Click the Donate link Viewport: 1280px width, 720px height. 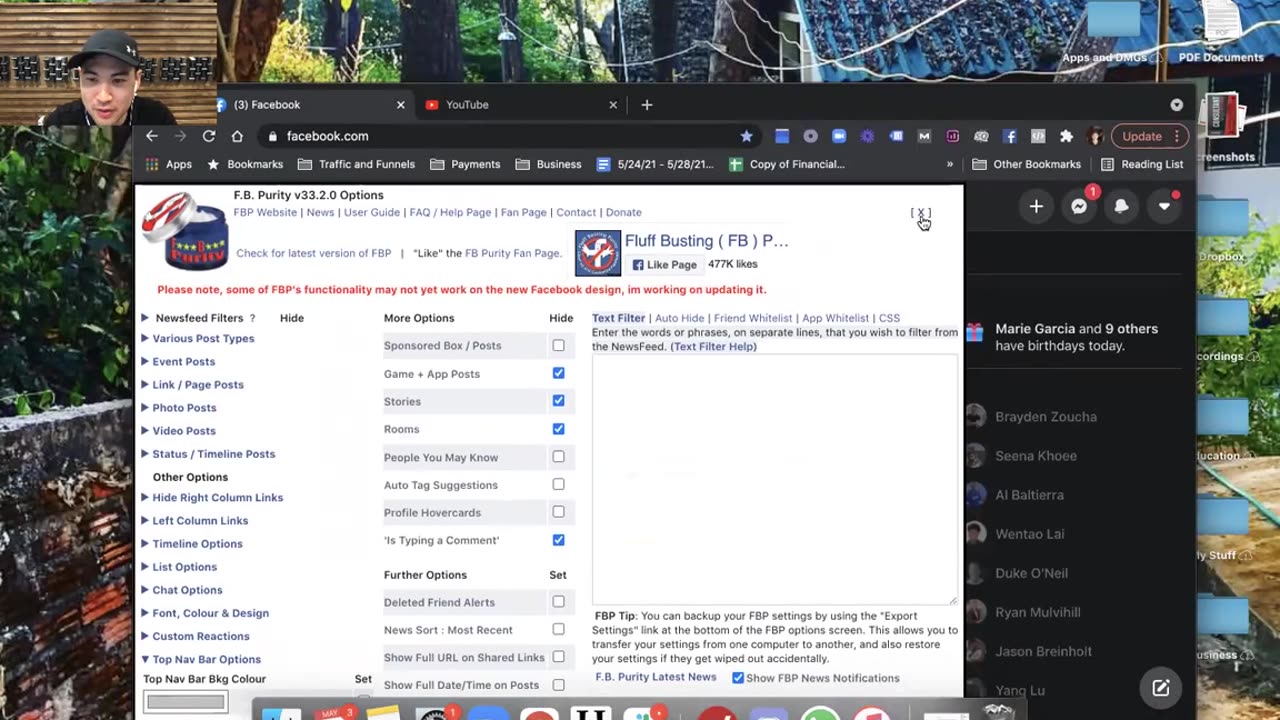pos(623,212)
